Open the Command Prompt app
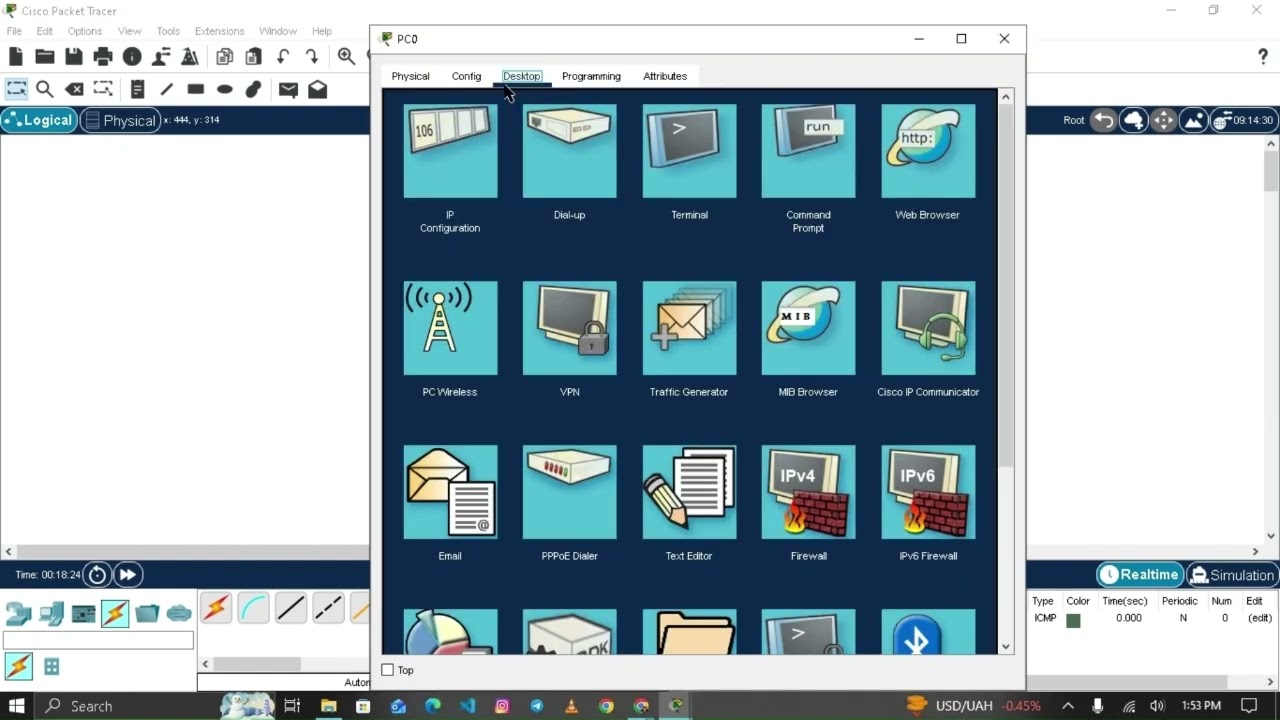Viewport: 1280px width, 720px height. click(x=808, y=151)
